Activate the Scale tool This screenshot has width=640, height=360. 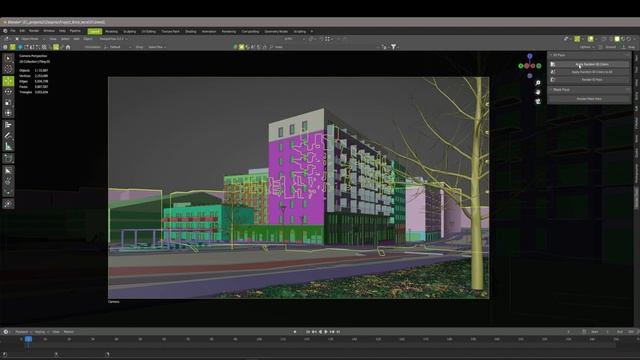(x=8, y=102)
